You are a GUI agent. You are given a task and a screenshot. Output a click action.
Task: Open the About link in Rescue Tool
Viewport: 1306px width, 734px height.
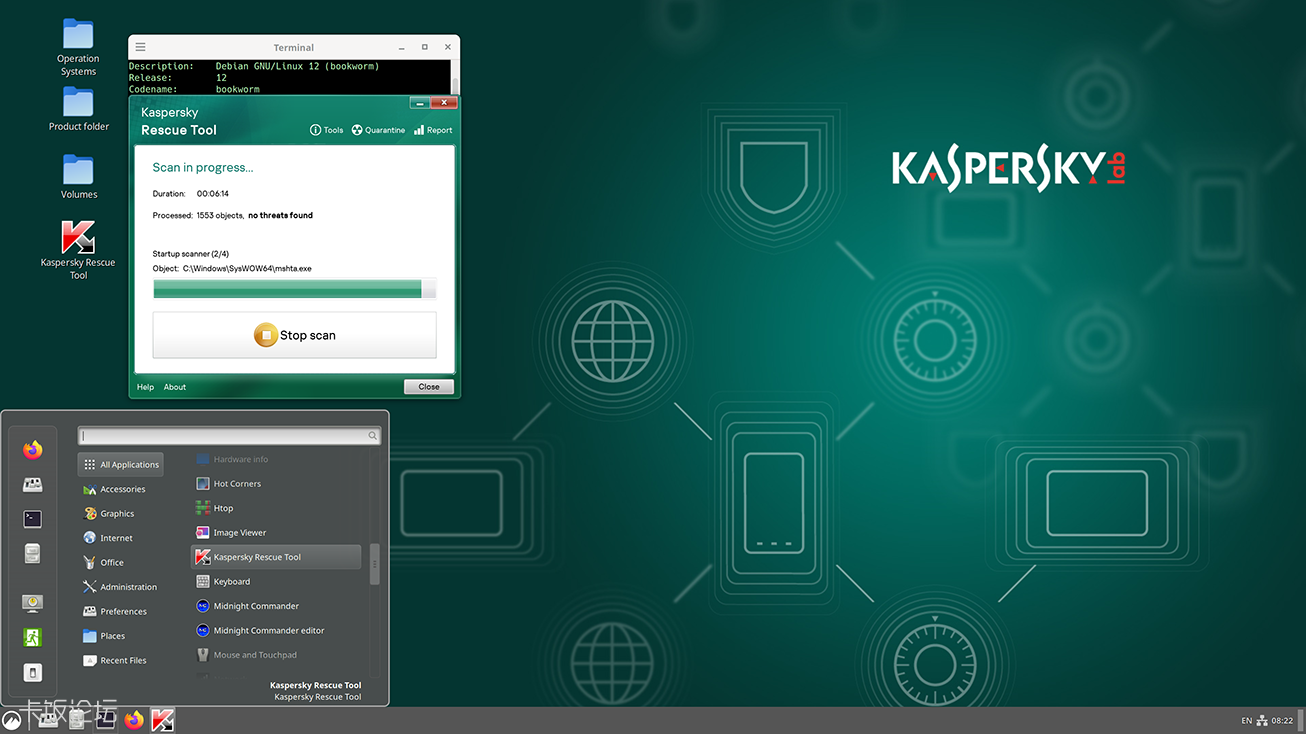(175, 387)
